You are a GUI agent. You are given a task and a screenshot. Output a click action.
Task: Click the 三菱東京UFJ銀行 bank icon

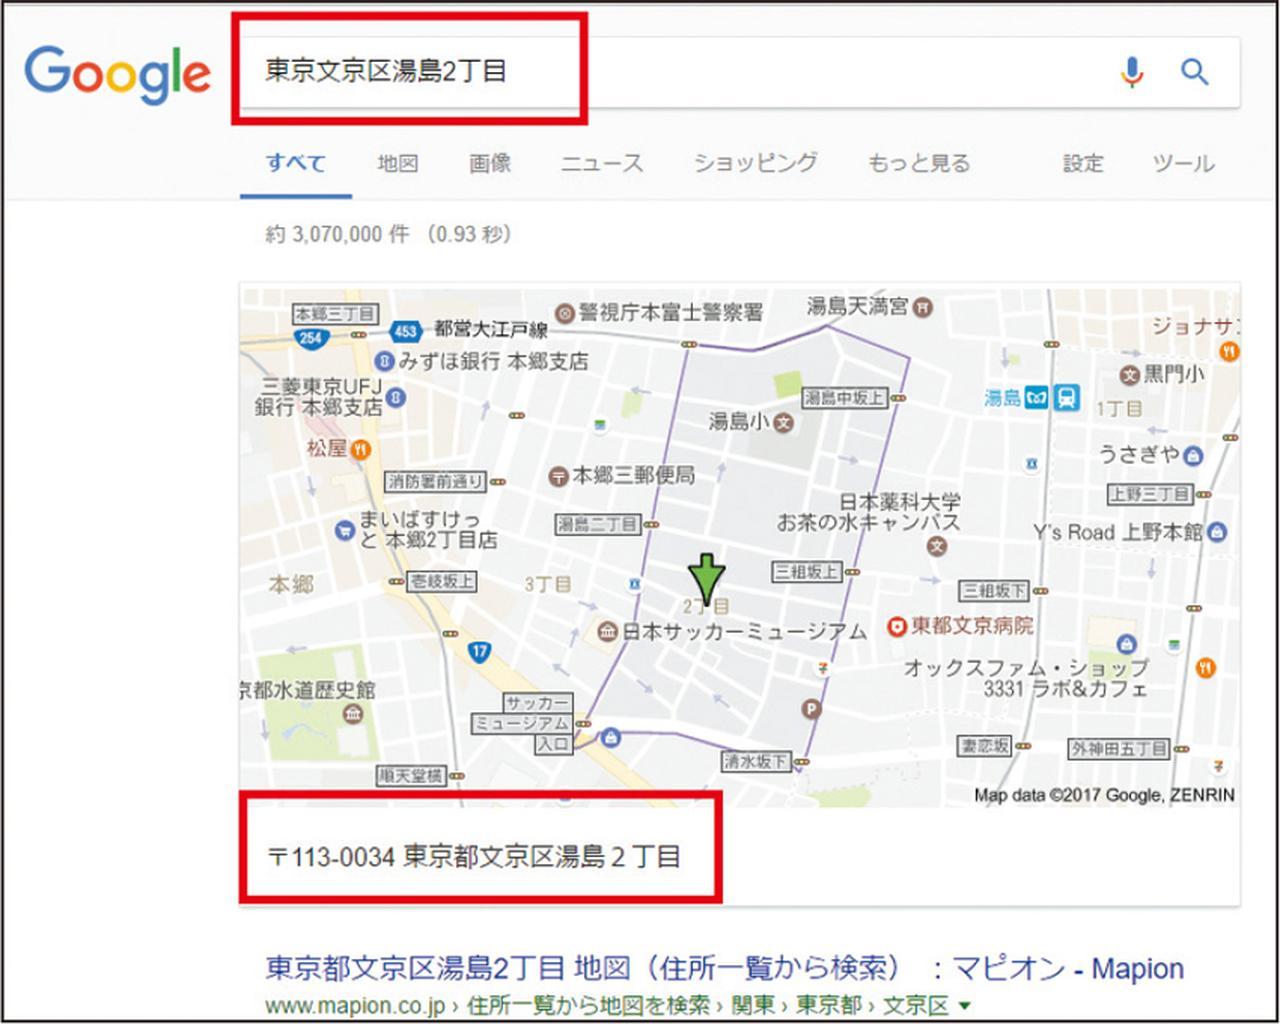point(397,399)
